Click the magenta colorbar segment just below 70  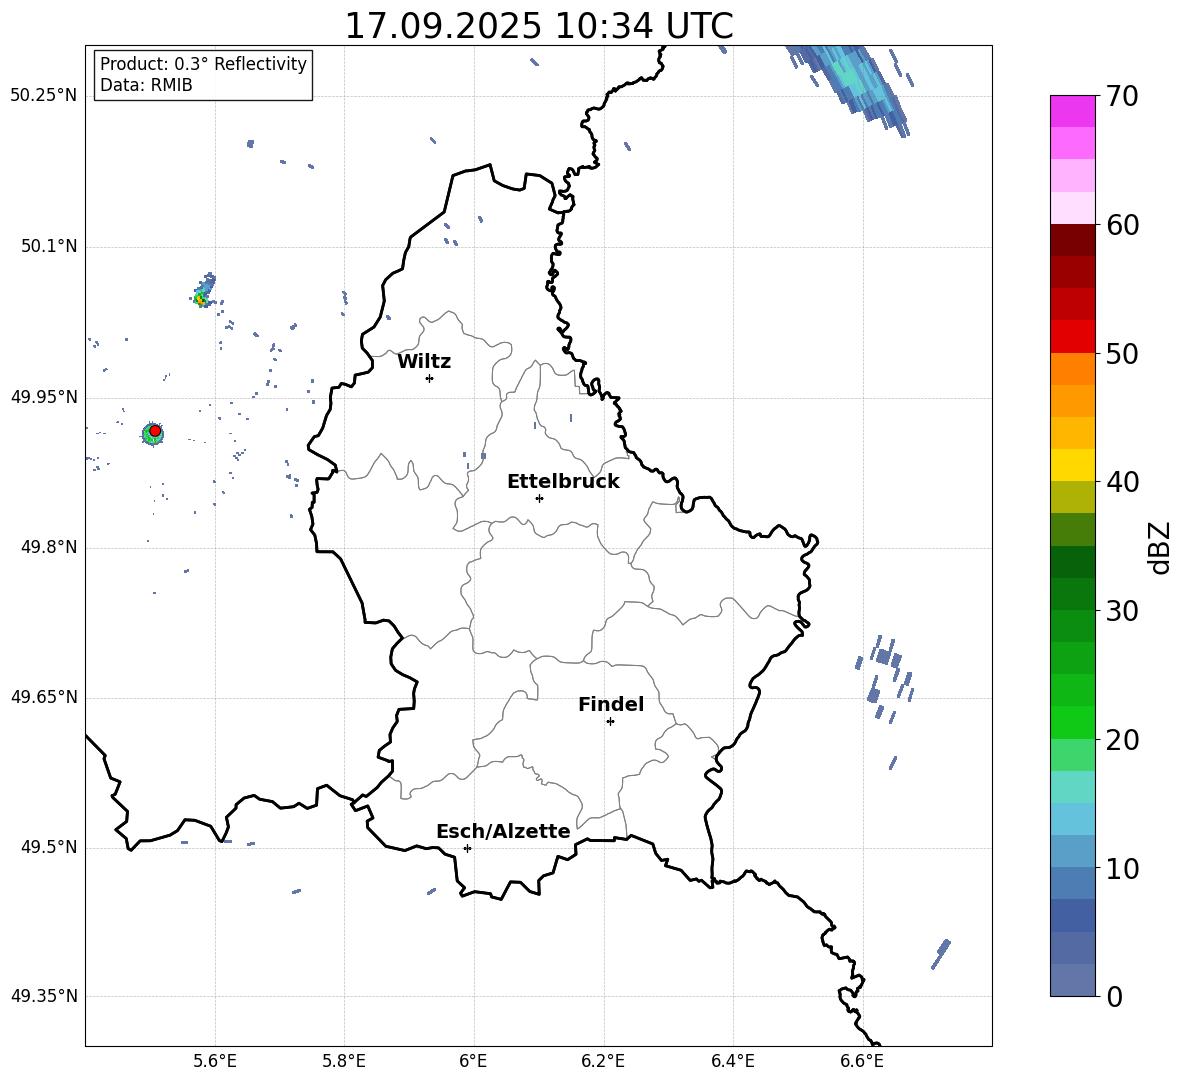point(1073,112)
